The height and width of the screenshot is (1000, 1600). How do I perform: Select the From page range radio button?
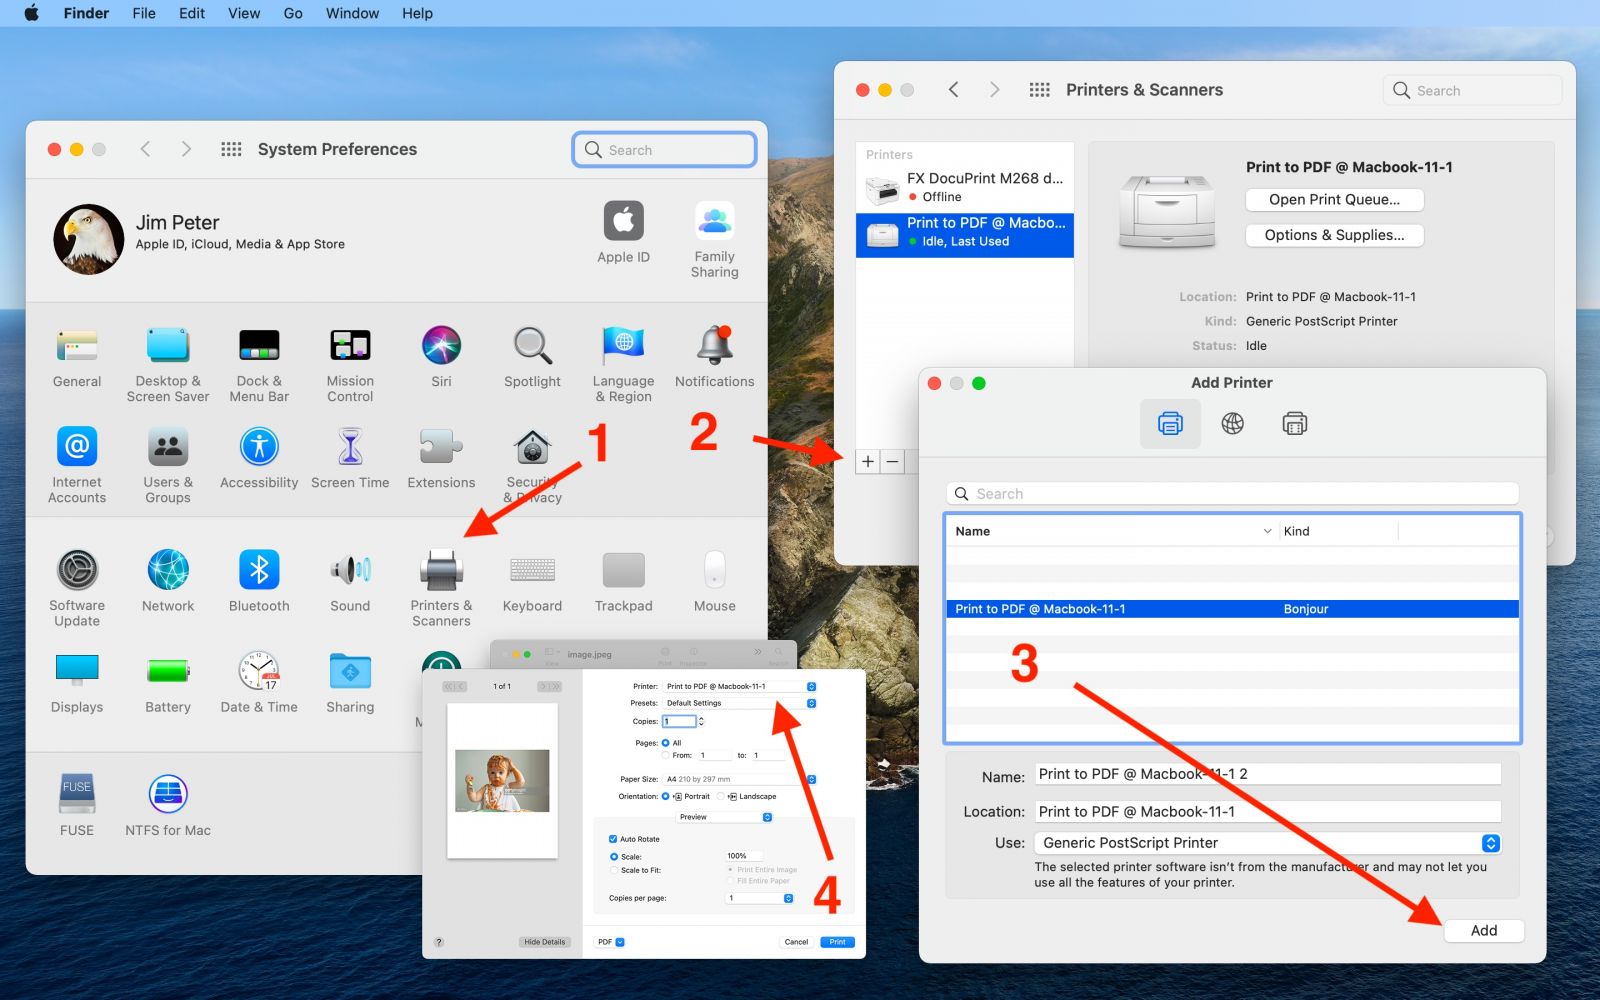click(665, 755)
